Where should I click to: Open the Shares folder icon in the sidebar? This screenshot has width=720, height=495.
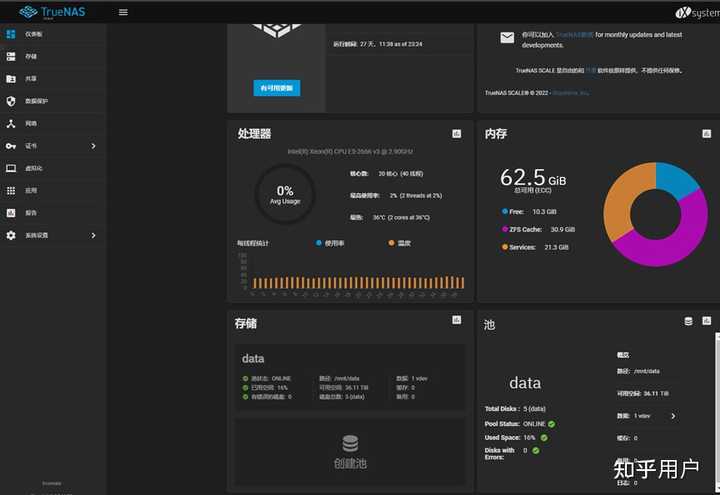tap(11, 79)
